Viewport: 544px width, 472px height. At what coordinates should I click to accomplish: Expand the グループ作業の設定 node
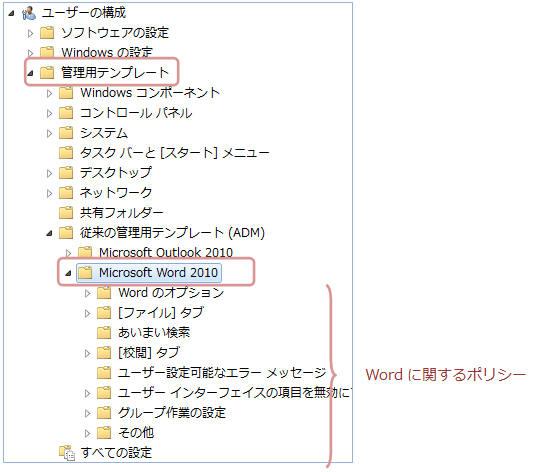[x=88, y=413]
